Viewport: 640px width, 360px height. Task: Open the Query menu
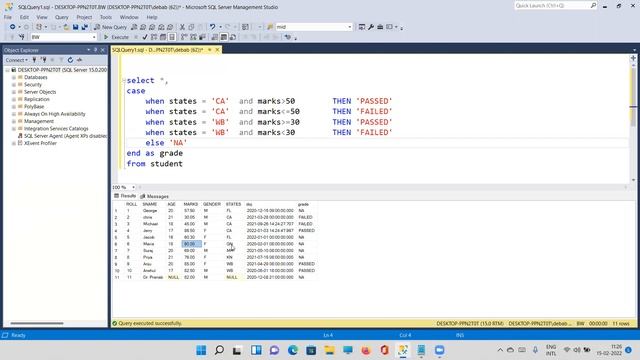[62, 17]
